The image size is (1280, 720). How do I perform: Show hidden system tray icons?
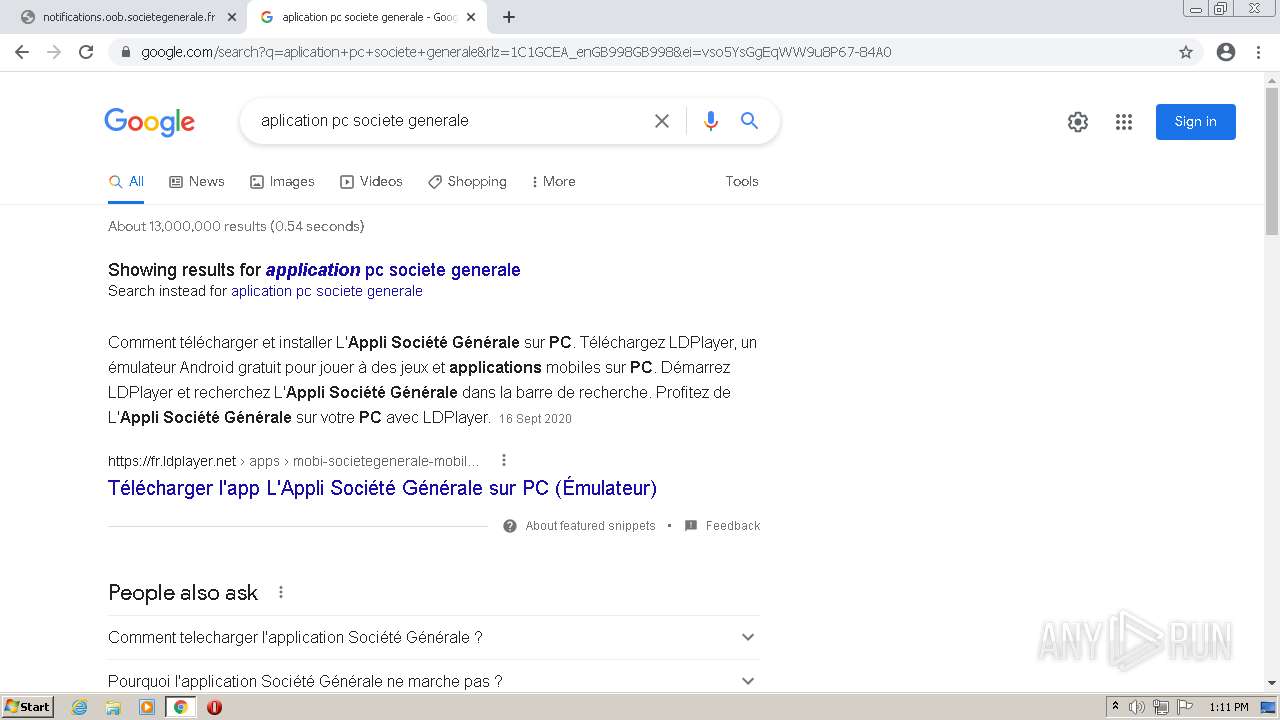1115,707
